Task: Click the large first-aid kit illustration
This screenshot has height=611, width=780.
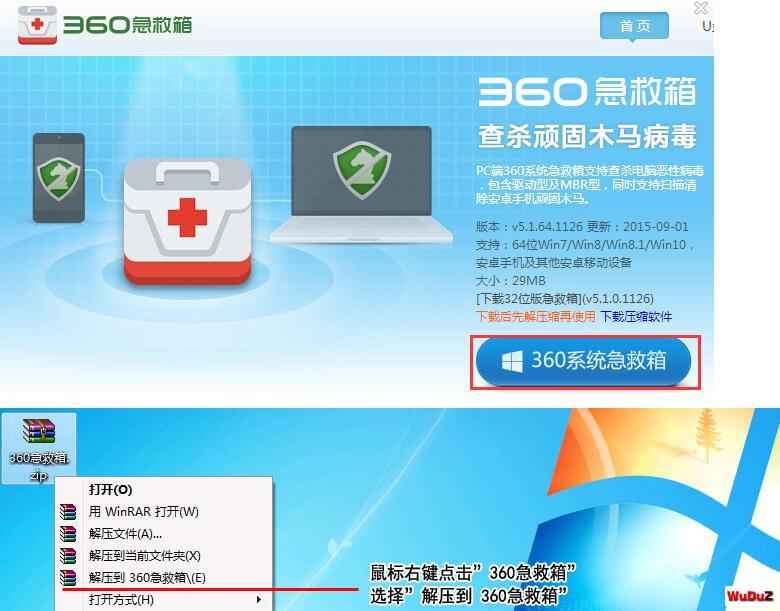Action: point(188,221)
